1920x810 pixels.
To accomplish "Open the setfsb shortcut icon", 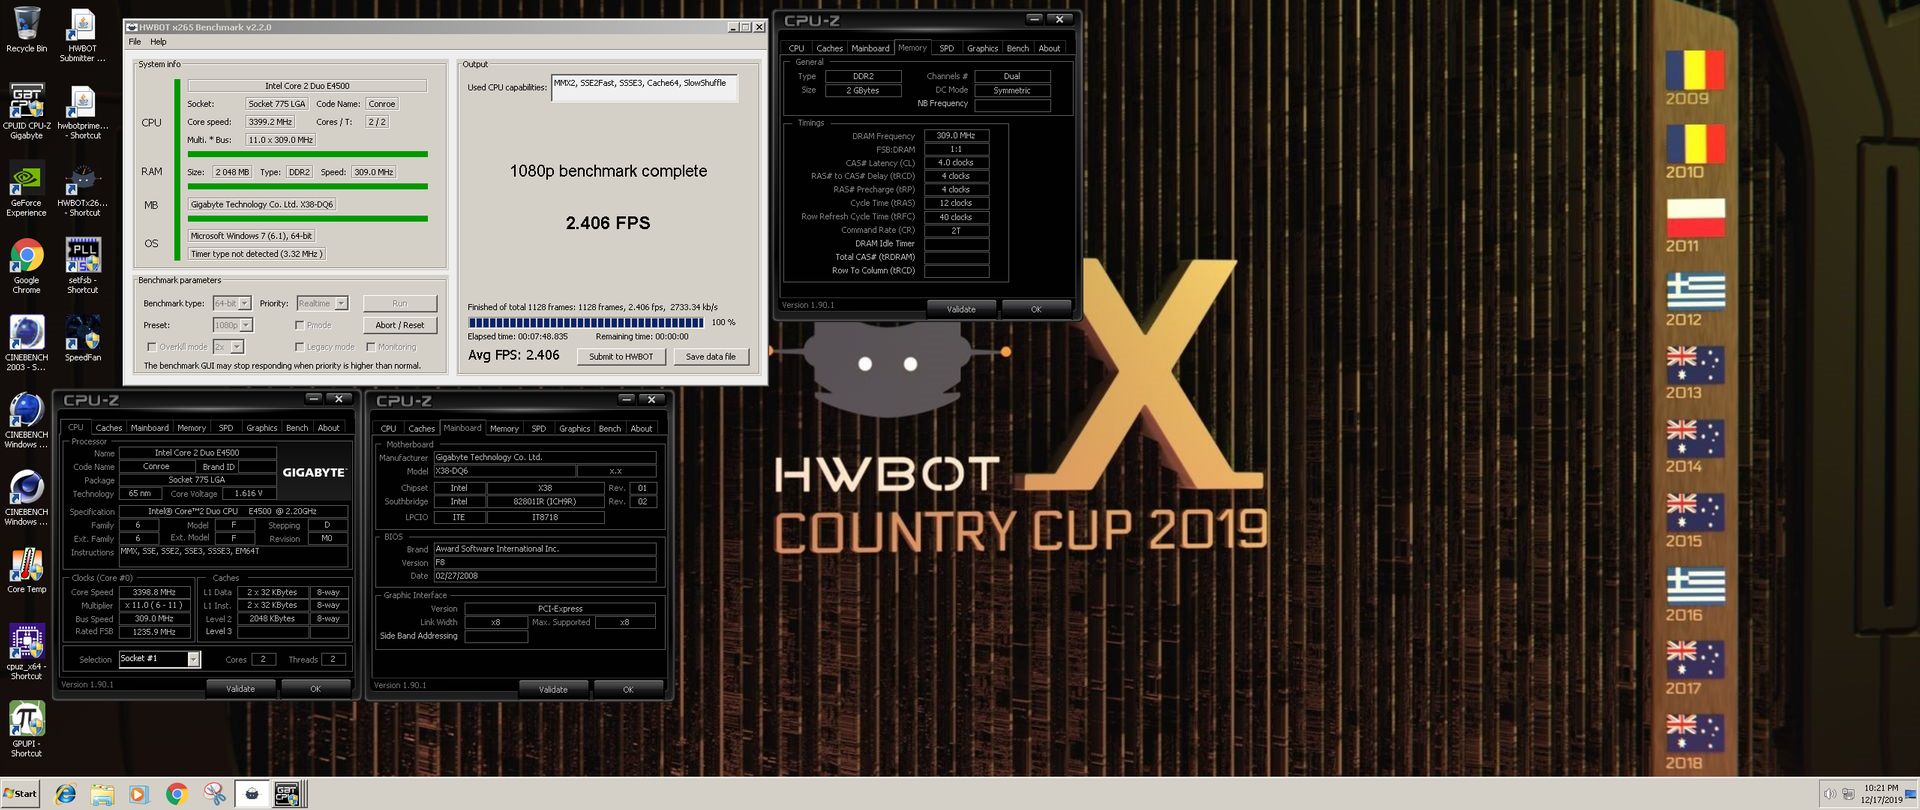I will (83, 266).
